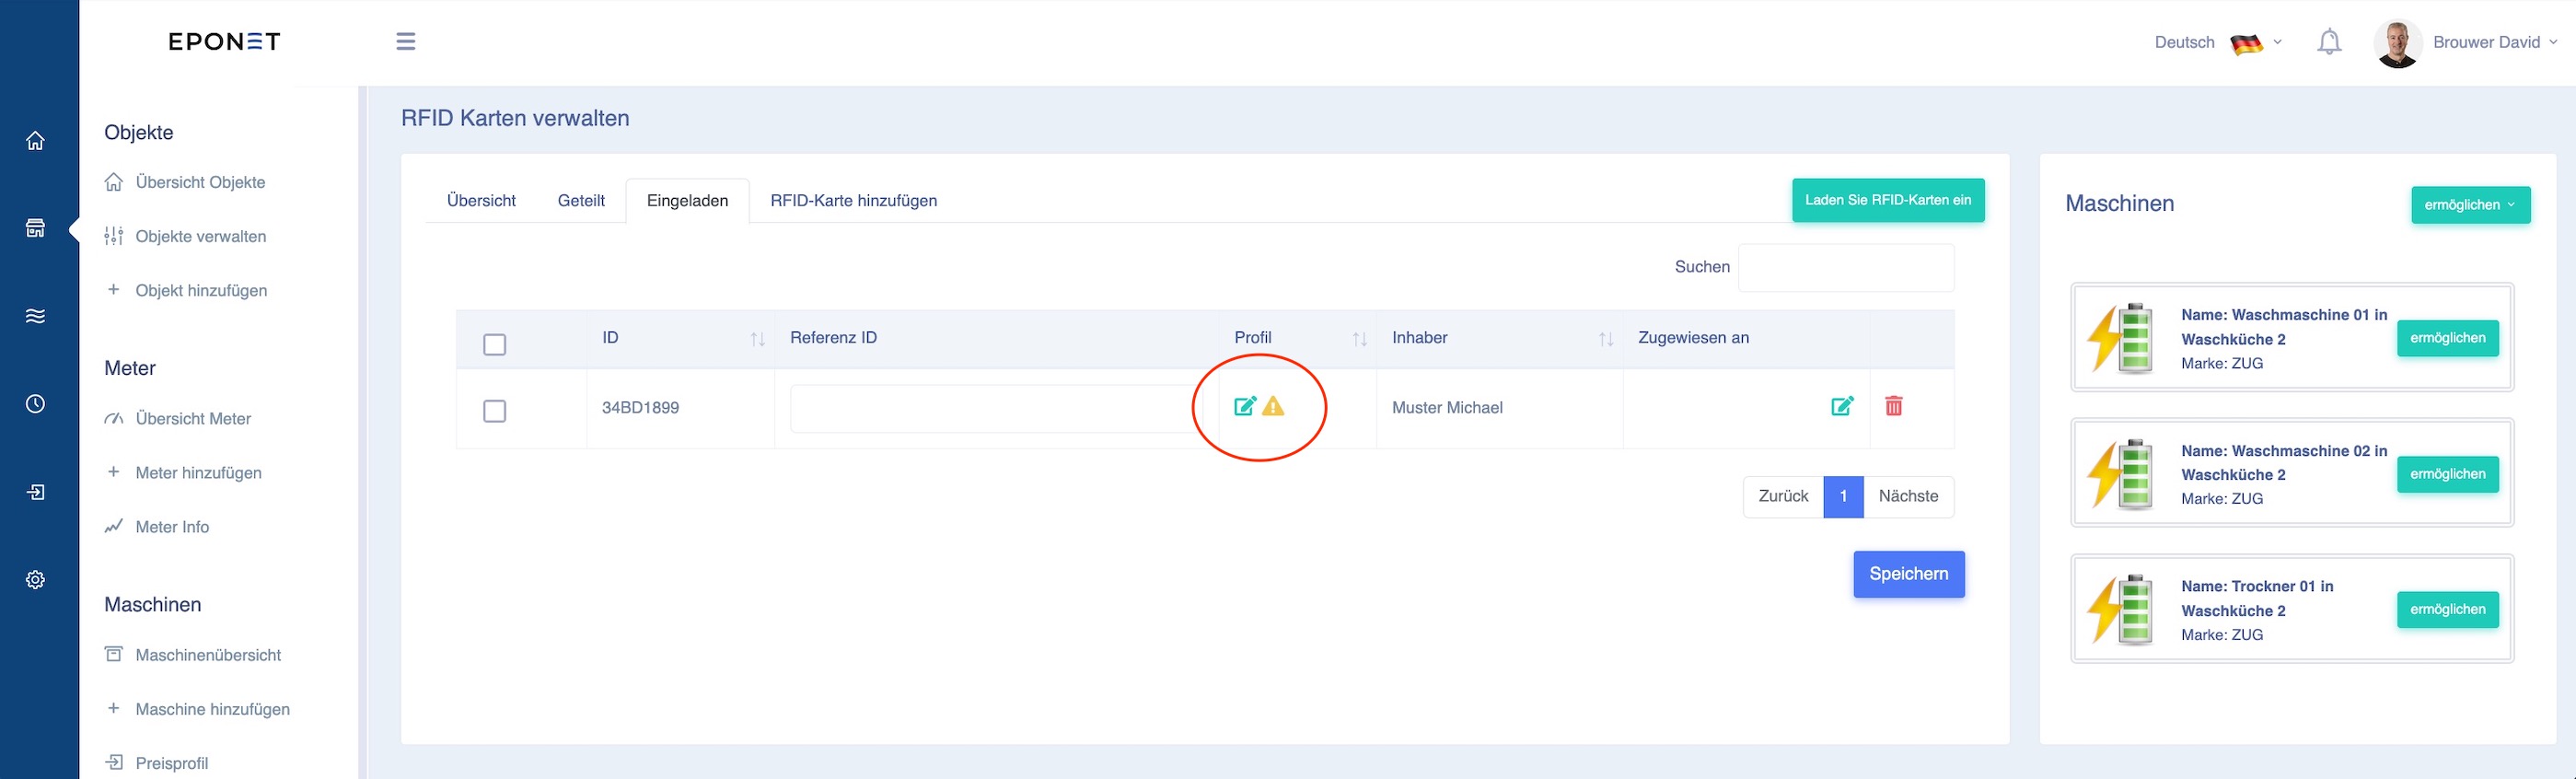Click Brouwer David's profile picture

tap(2398, 43)
